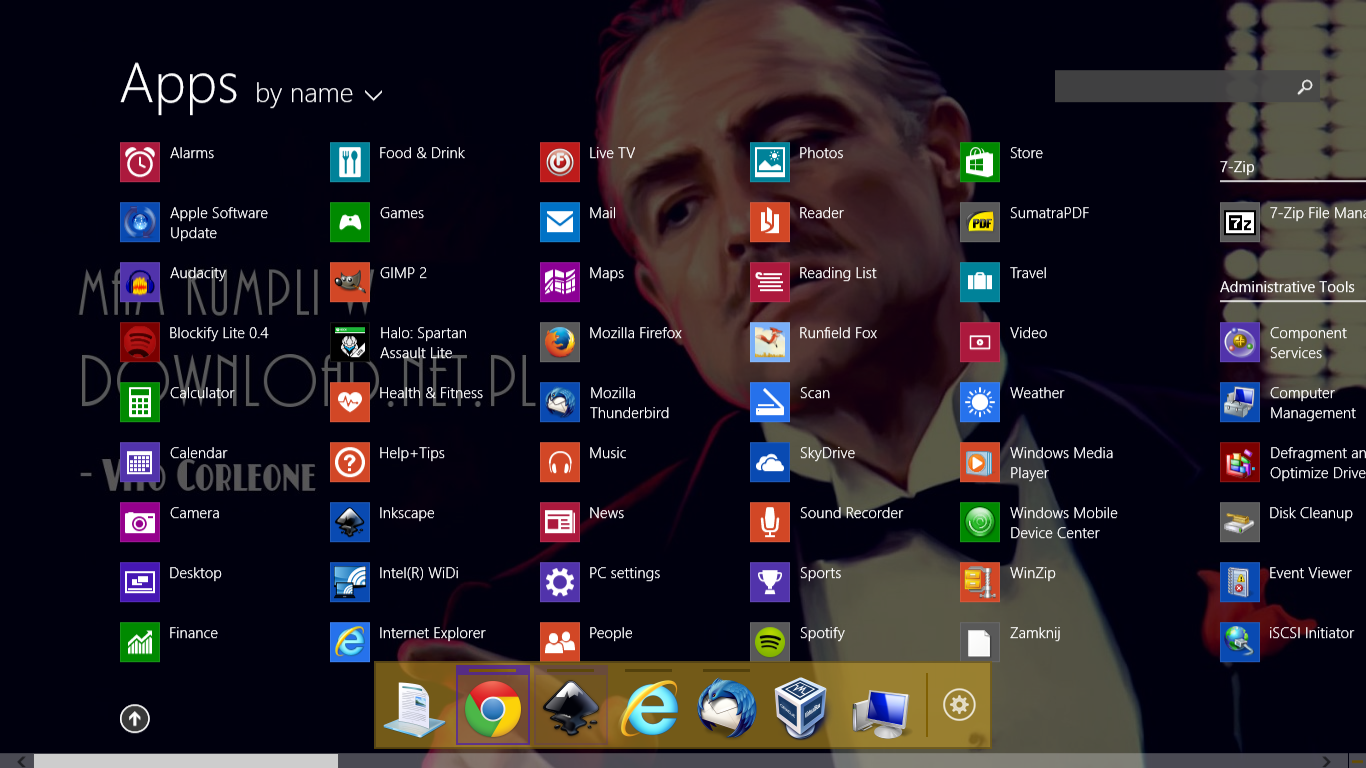Launch Sound Recorder icon

[770, 522]
